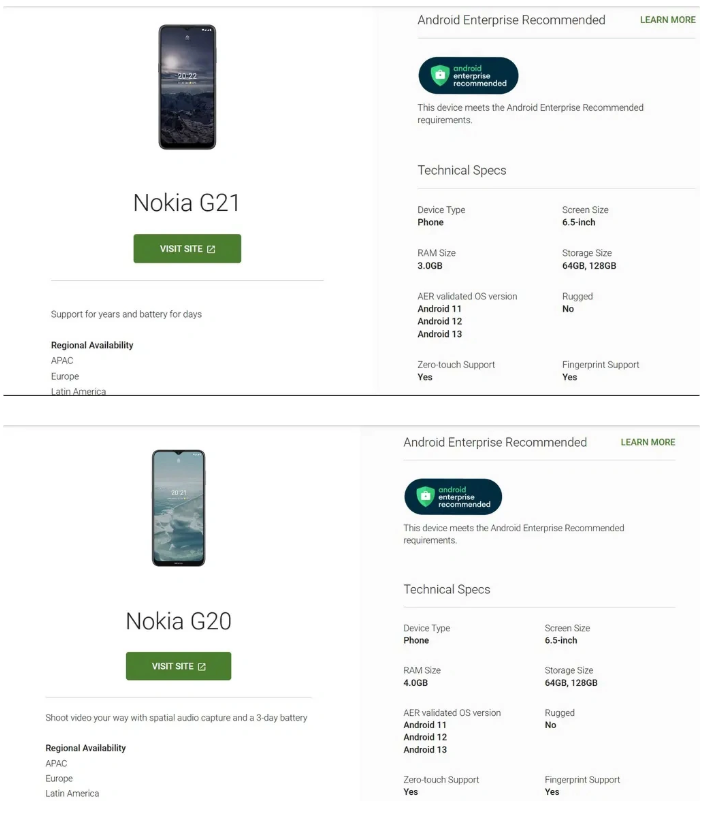Screen dimensions: 705x817
Task: Click the Android Enterprise Recommended heading for G20
Action: (x=495, y=442)
